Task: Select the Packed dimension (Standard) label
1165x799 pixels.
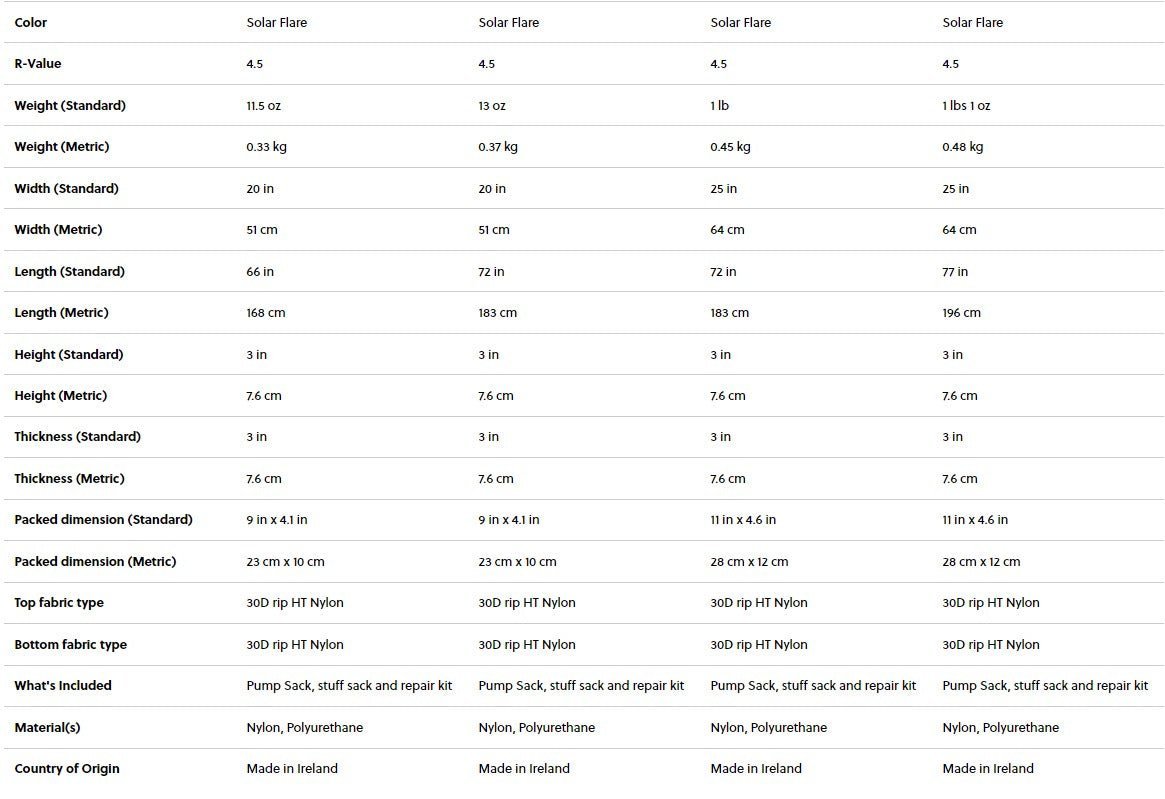Action: [x=103, y=520]
